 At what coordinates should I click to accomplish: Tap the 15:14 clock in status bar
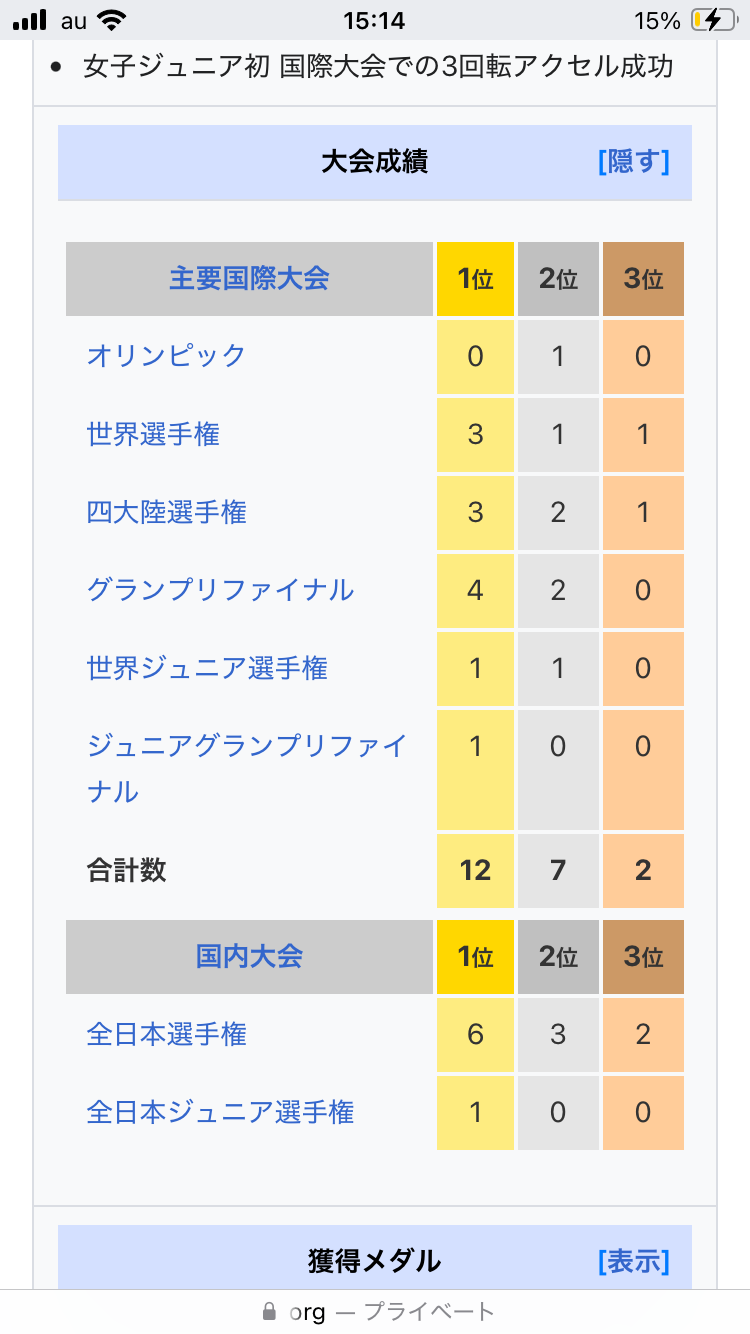point(373,20)
